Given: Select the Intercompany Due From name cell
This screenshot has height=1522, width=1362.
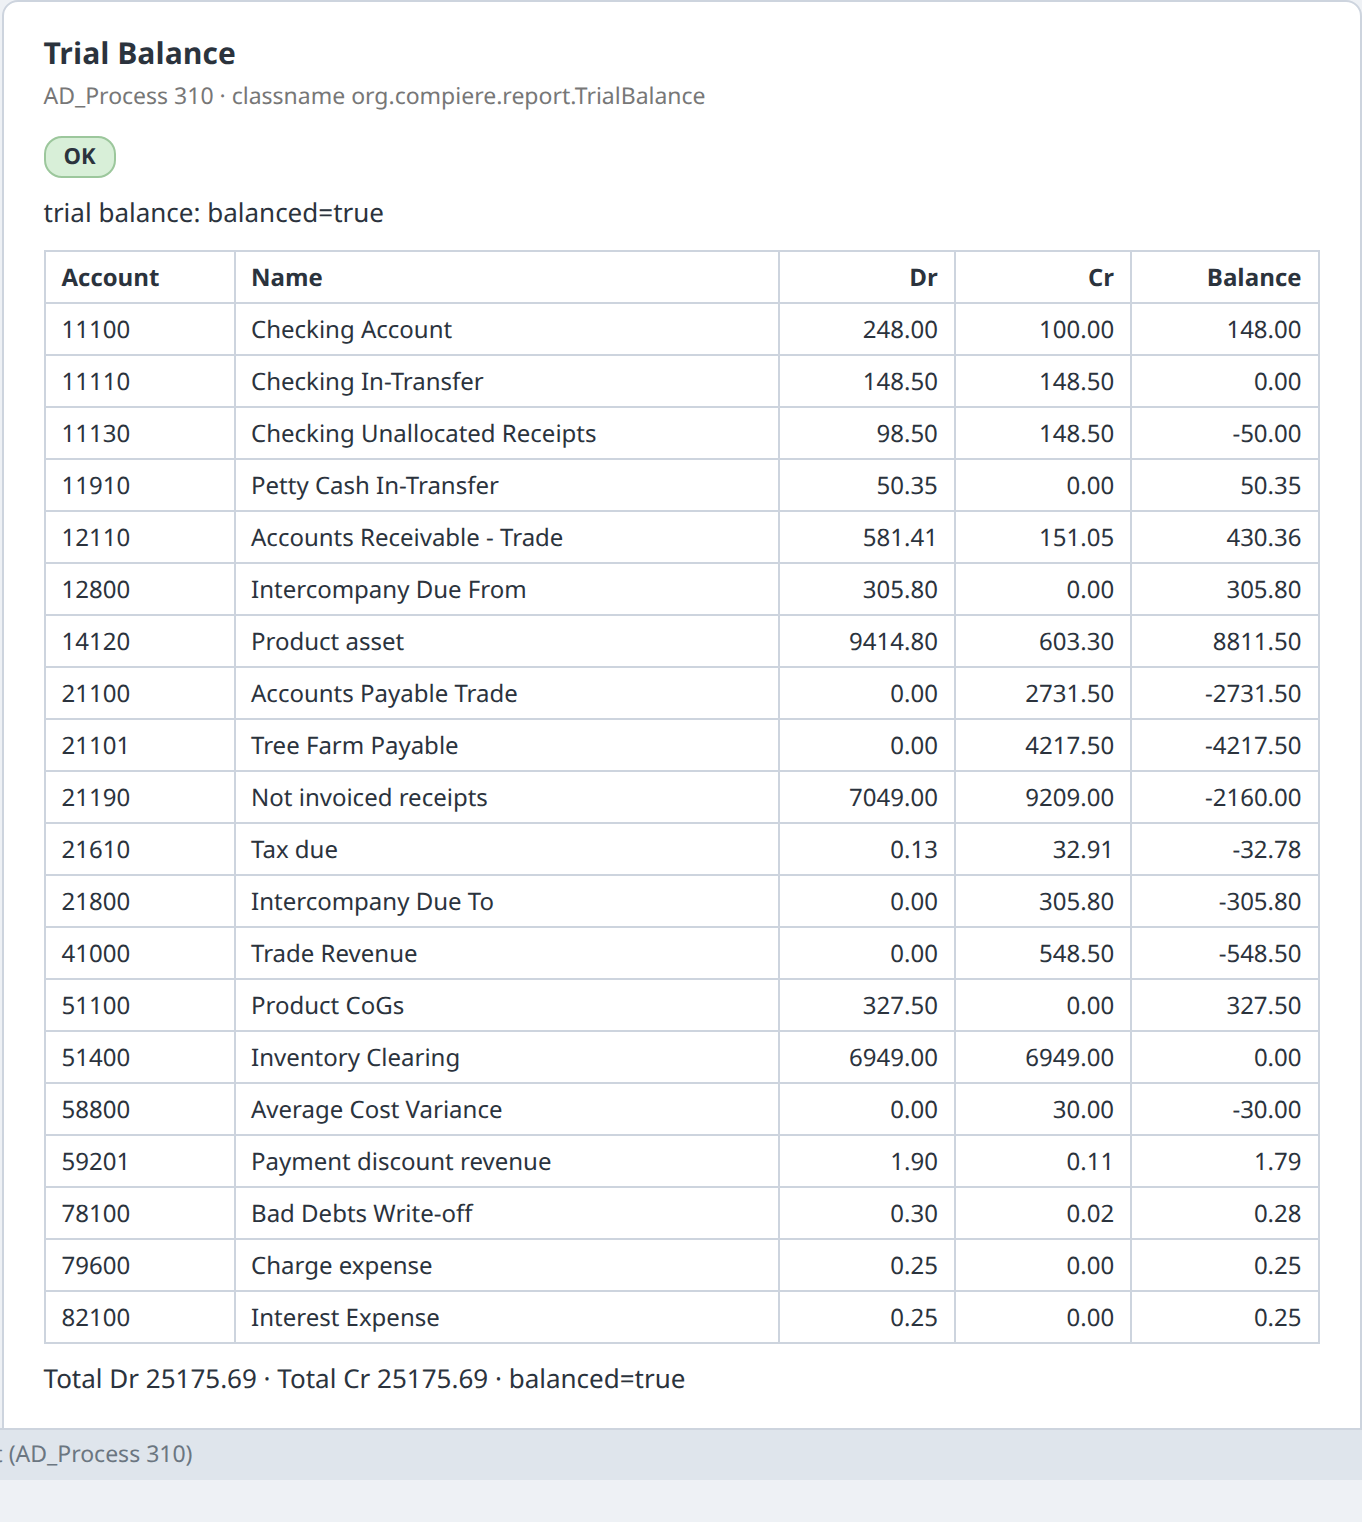Looking at the screenshot, I should (x=507, y=590).
